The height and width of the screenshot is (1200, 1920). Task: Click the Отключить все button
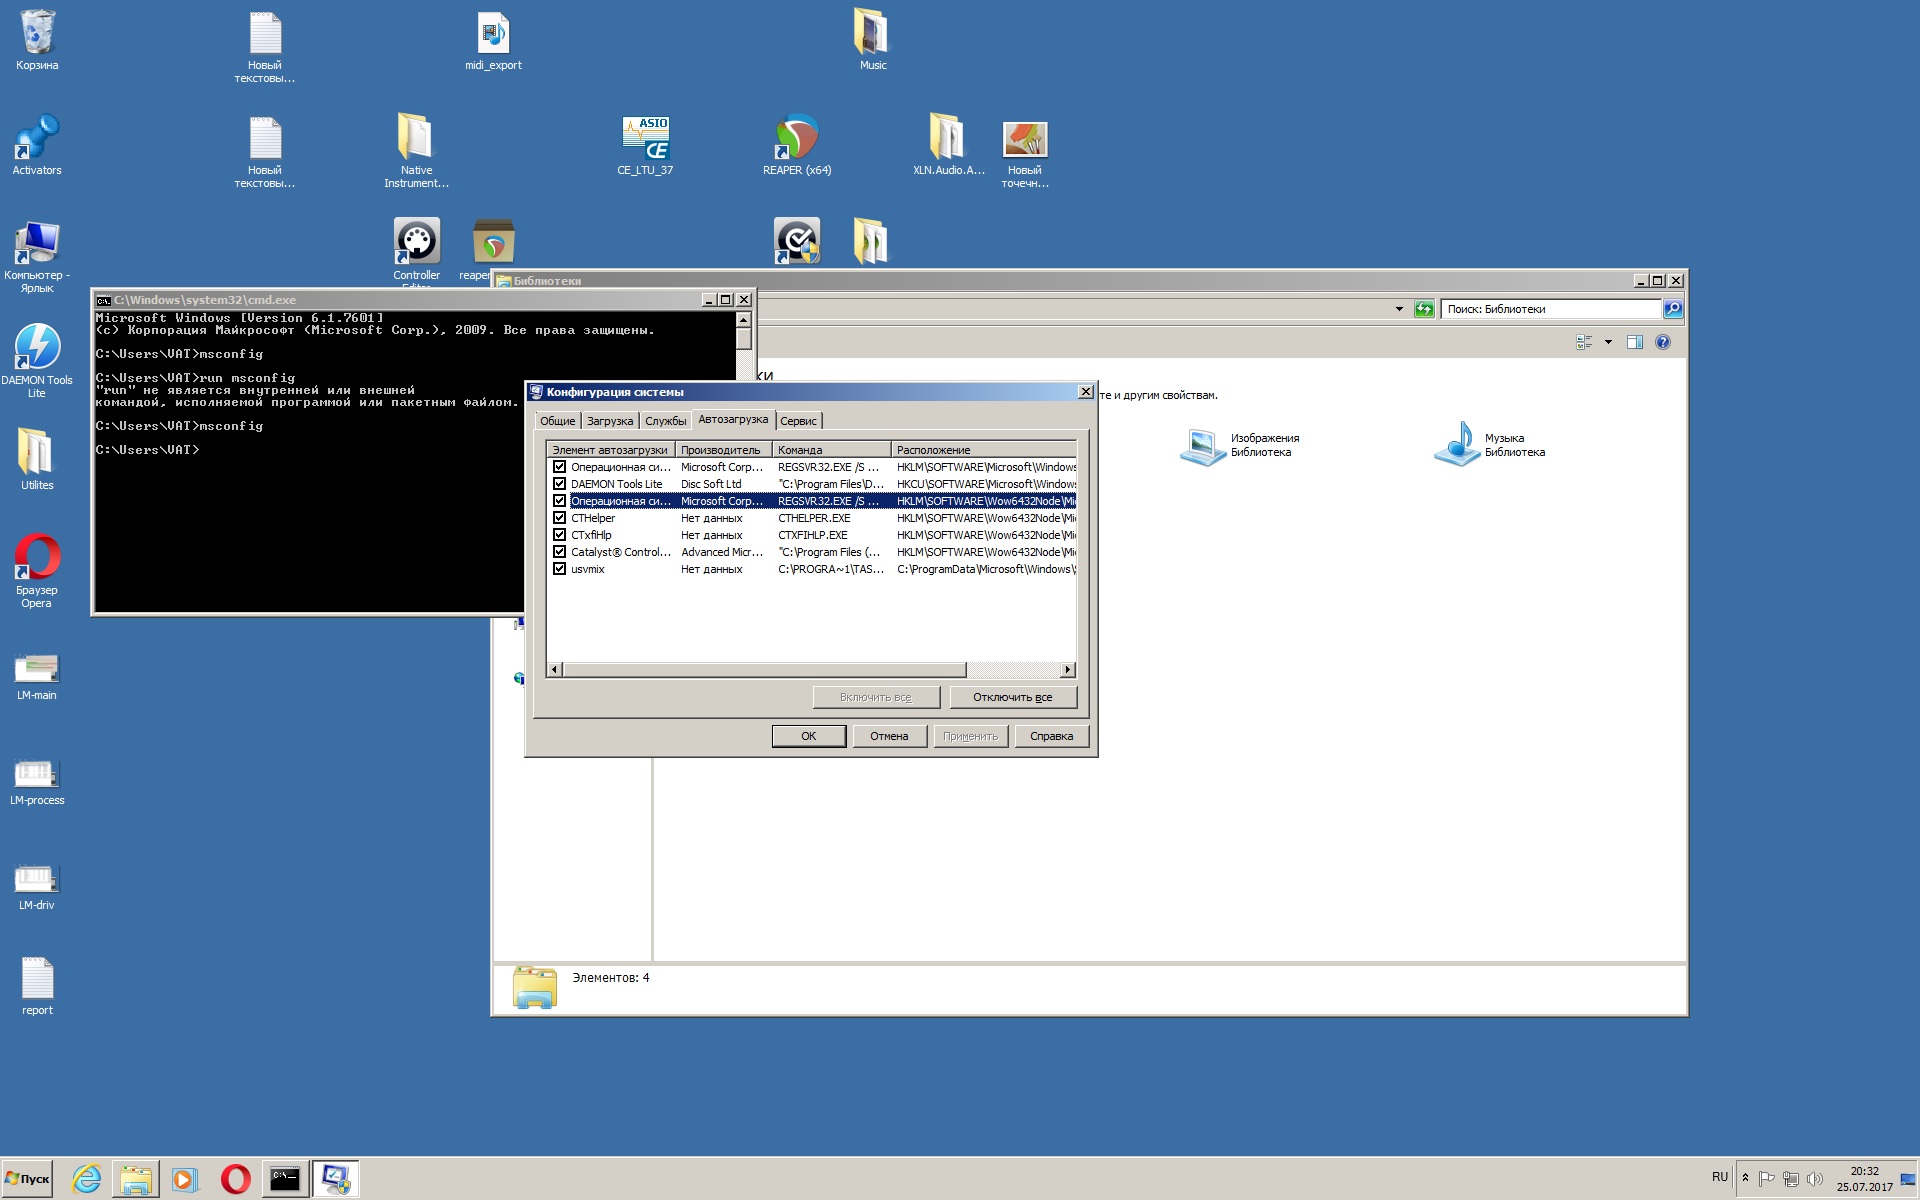(1012, 697)
